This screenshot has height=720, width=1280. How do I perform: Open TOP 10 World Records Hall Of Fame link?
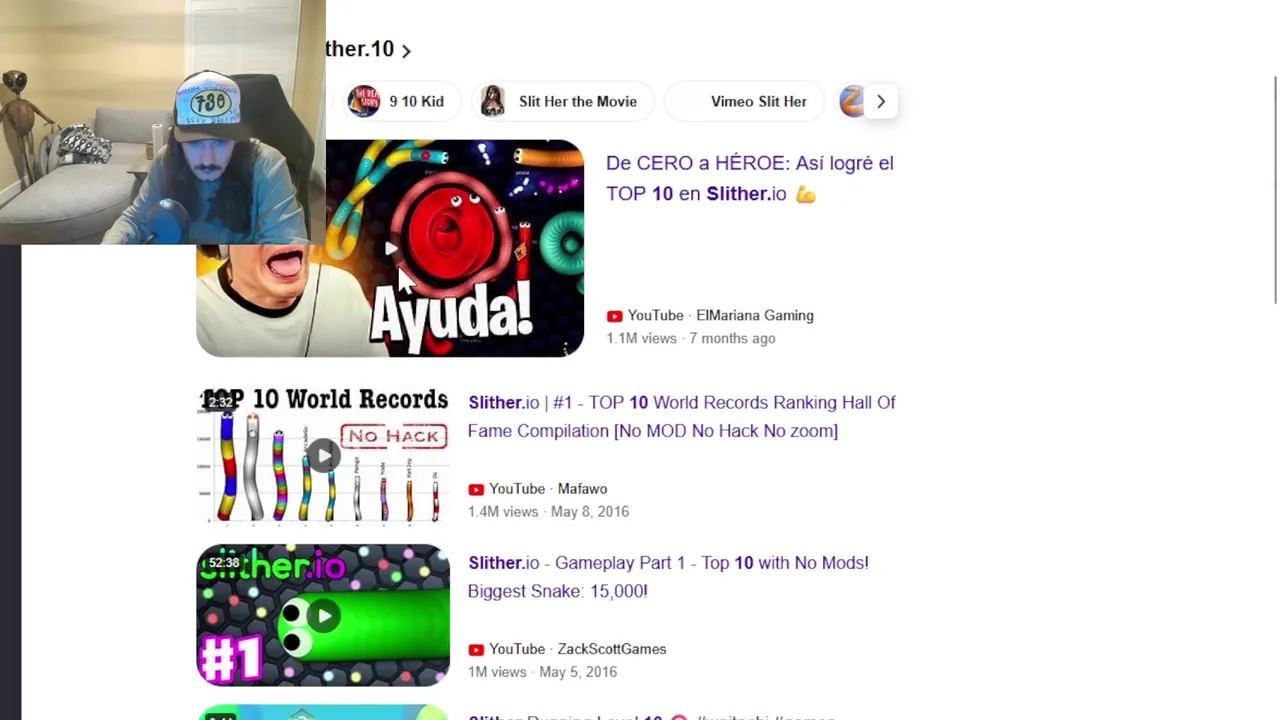click(x=682, y=416)
